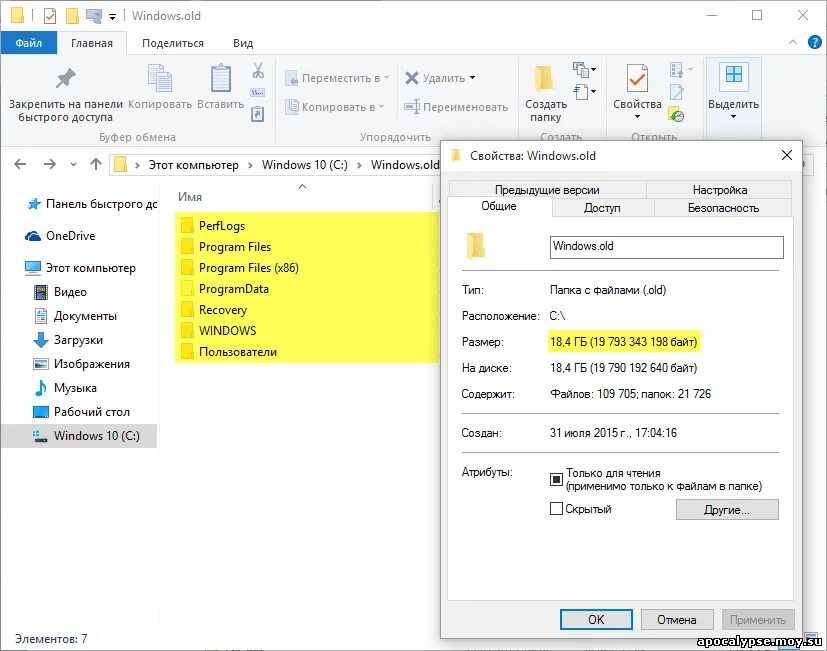
Task: Click the Pin to Quick Access icon
Action: [66, 79]
